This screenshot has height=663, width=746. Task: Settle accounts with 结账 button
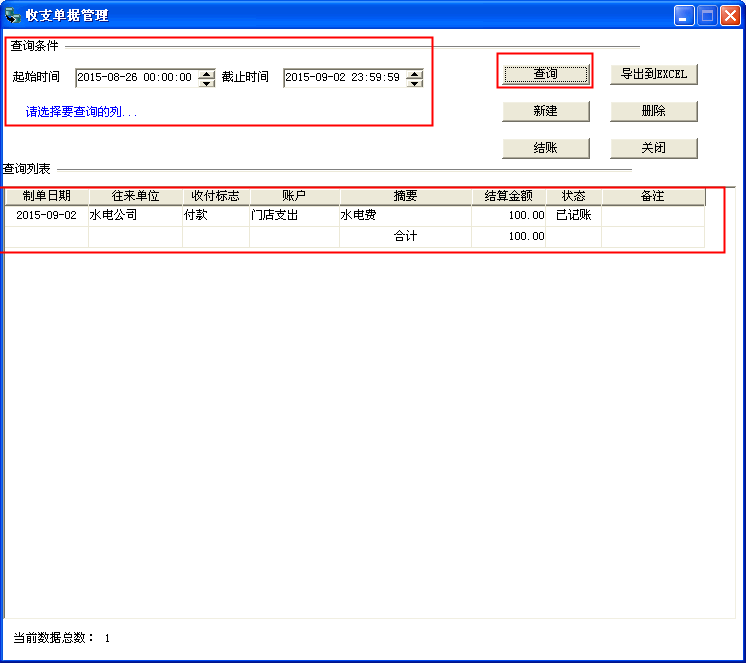point(545,148)
